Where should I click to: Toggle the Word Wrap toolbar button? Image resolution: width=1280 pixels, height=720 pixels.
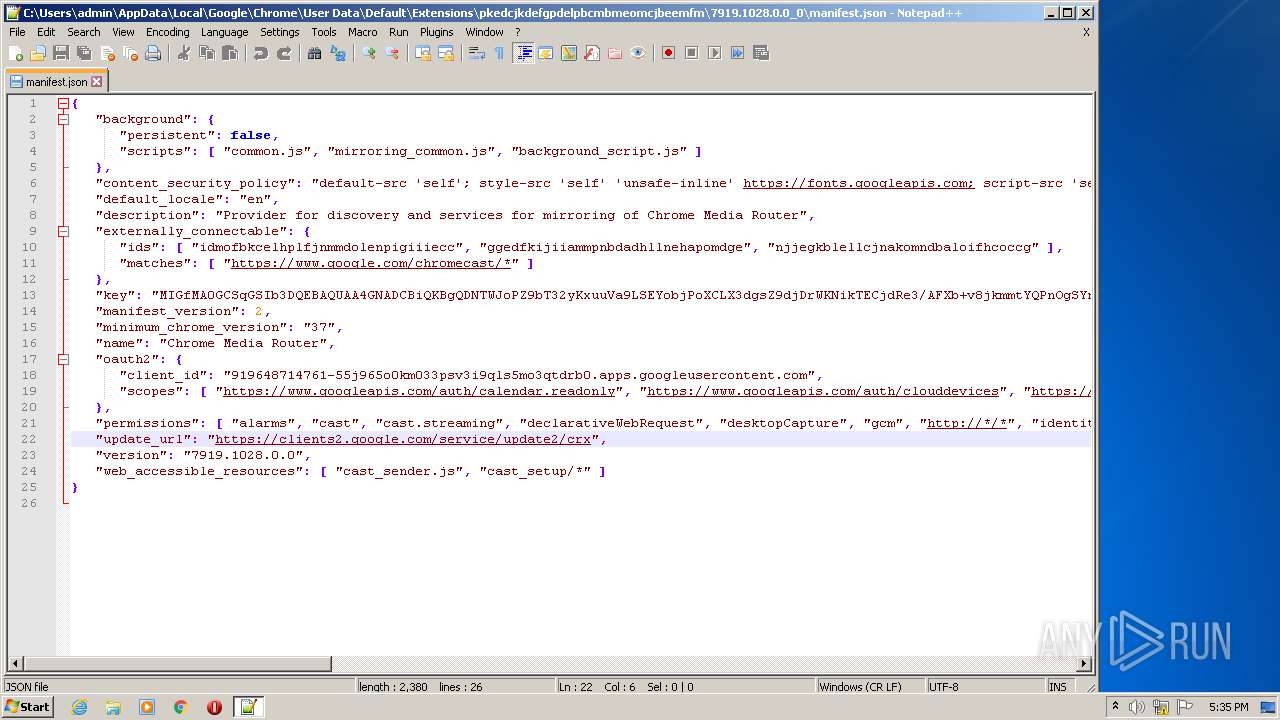click(477, 53)
